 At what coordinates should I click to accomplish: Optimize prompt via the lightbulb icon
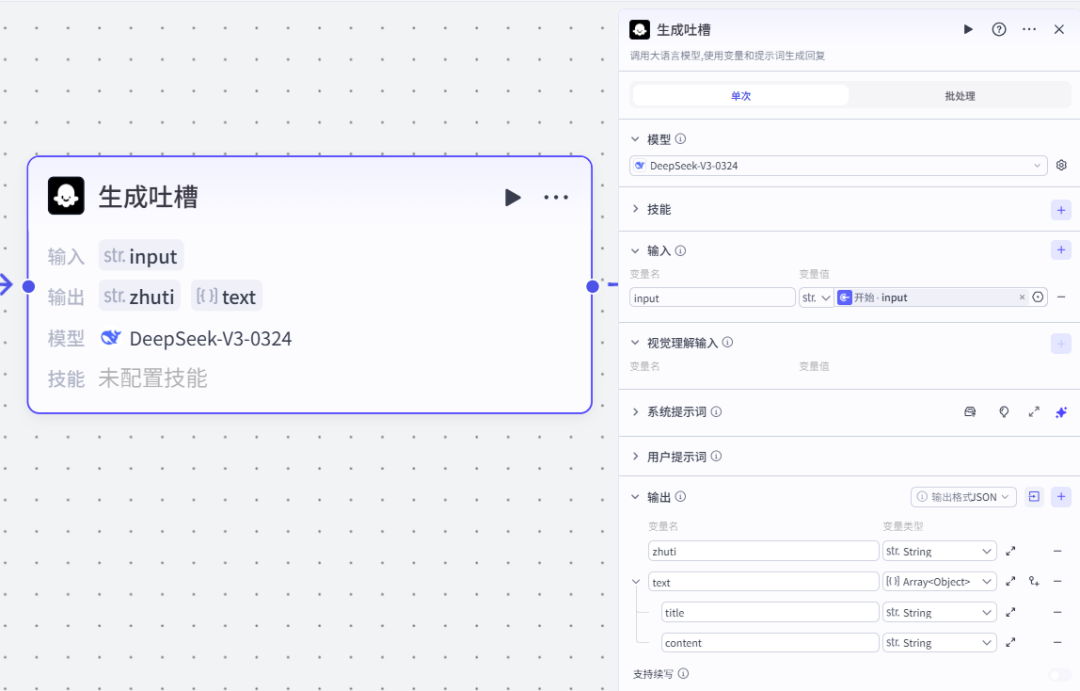(1003, 411)
